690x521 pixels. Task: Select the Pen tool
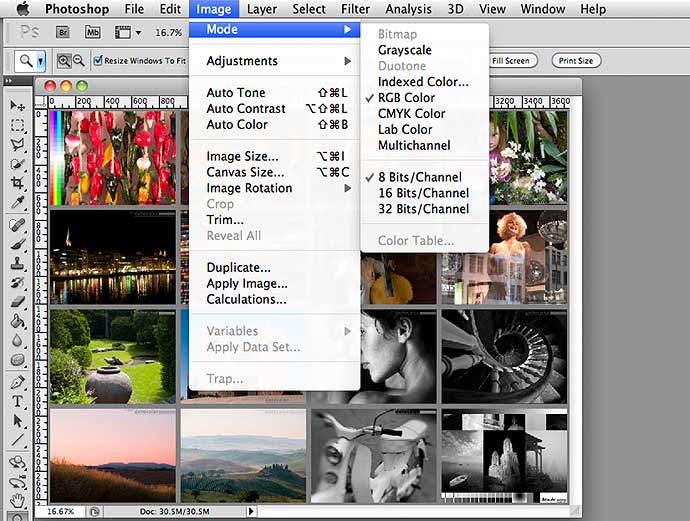click(x=17, y=382)
